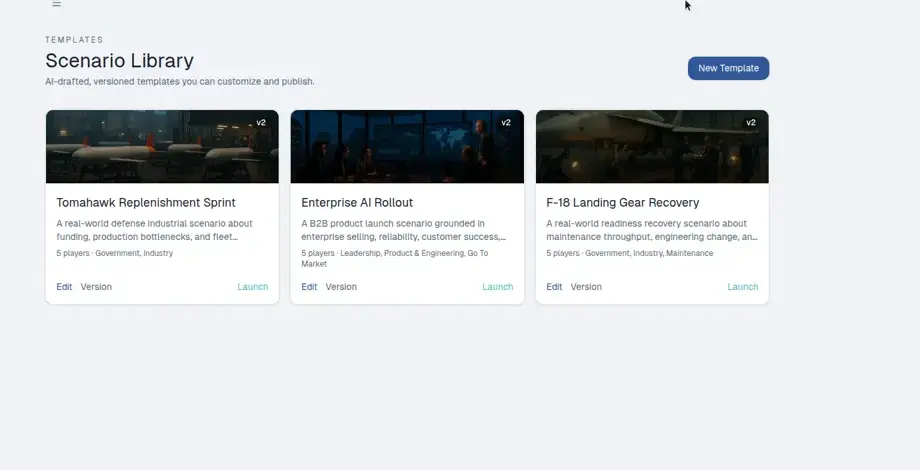Open Version for F-18 Landing Gear Recovery
Screen dimensions: 920x470
[586, 287]
